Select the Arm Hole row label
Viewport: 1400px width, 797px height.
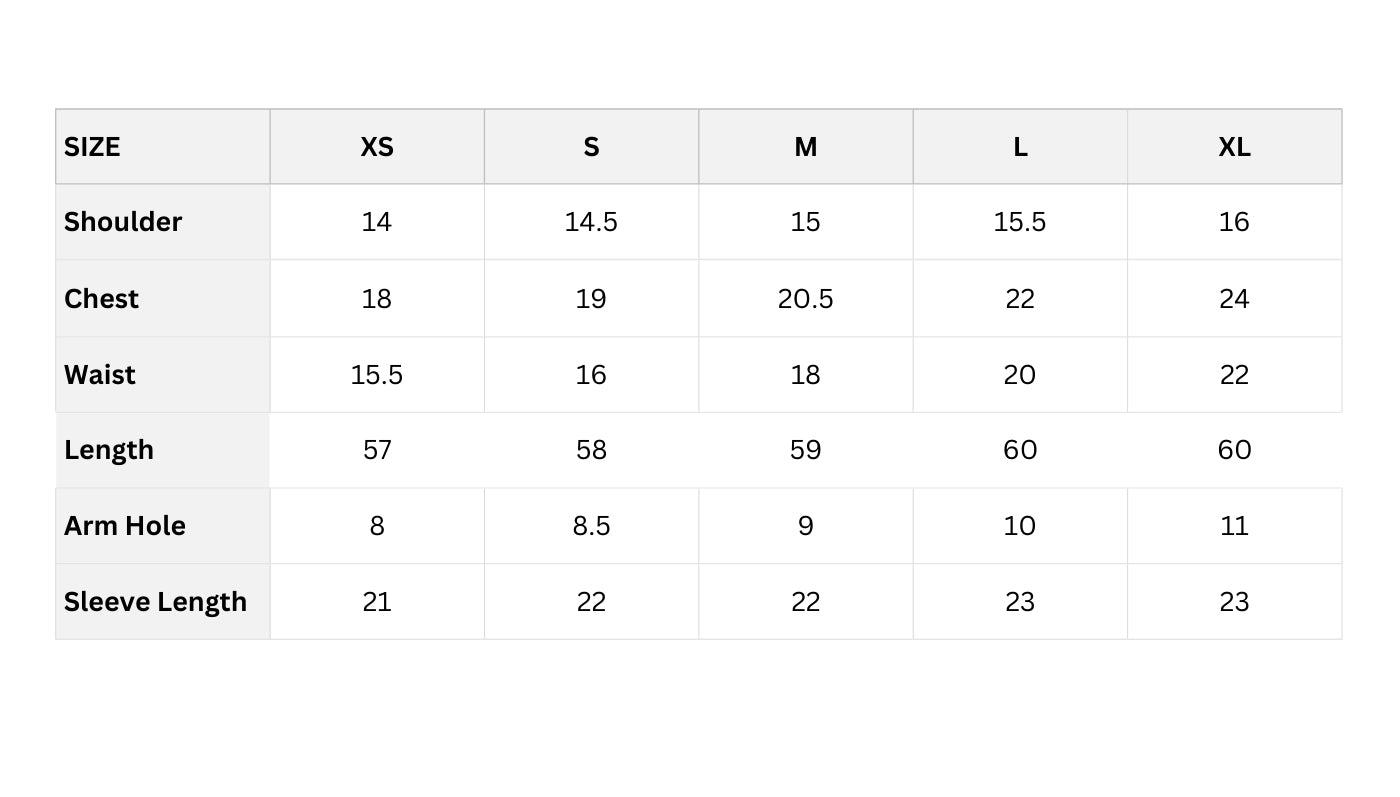pyautogui.click(x=125, y=526)
